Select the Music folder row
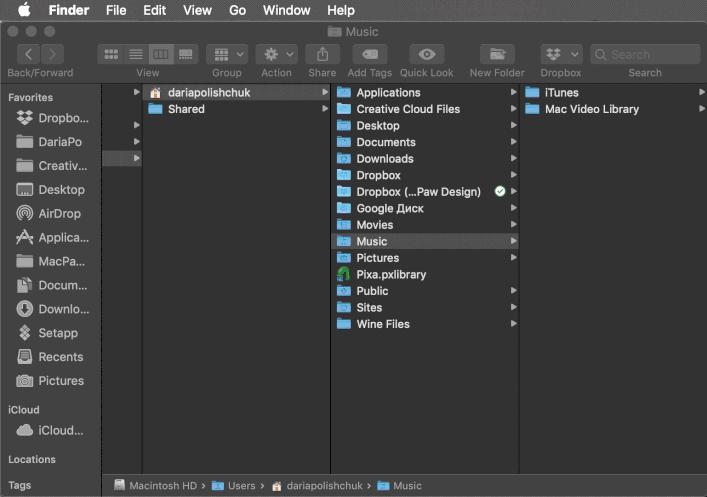Screen dimensions: 707x497 425,241
